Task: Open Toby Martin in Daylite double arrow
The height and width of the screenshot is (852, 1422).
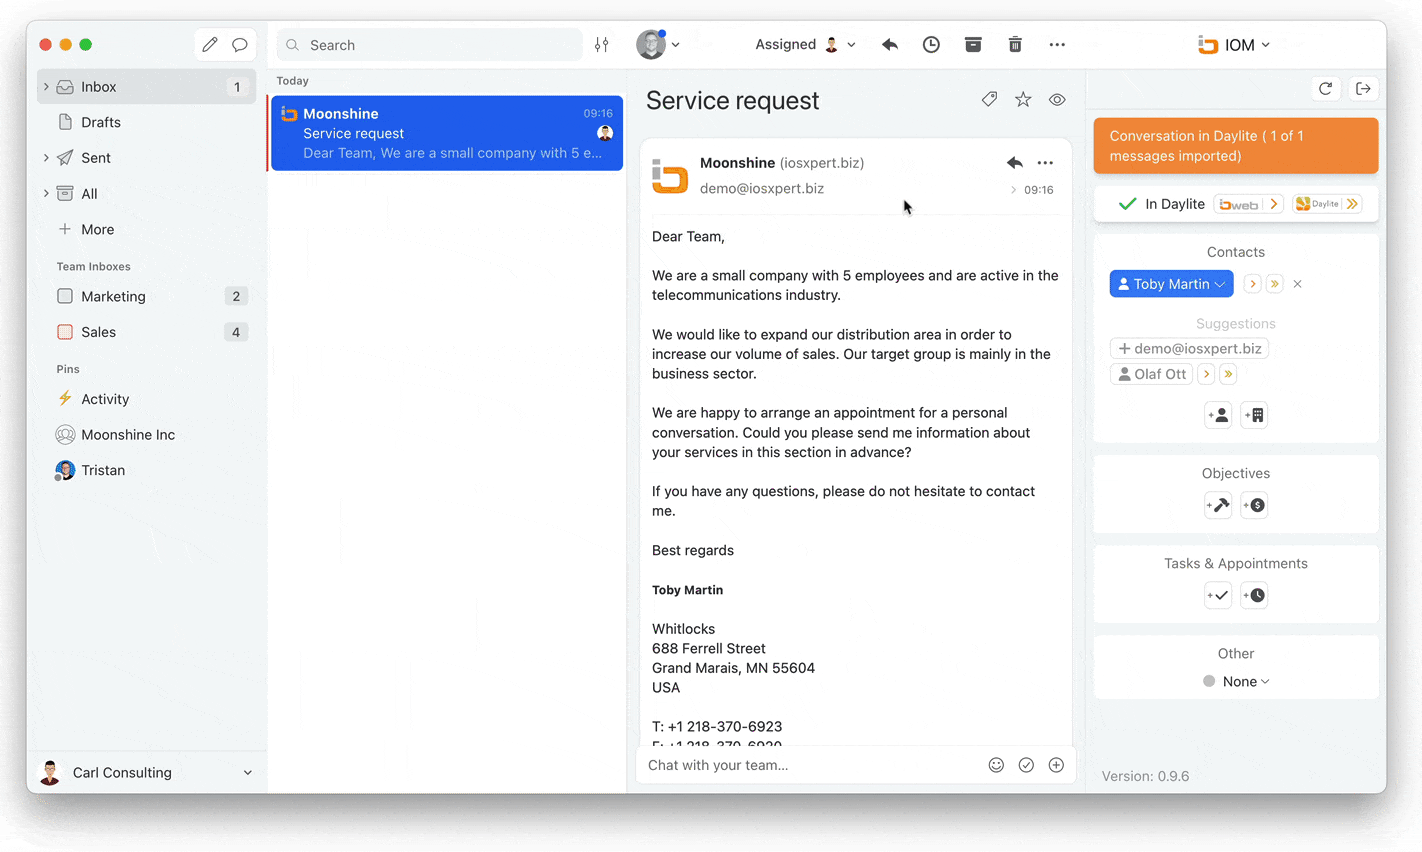Action: tap(1275, 285)
